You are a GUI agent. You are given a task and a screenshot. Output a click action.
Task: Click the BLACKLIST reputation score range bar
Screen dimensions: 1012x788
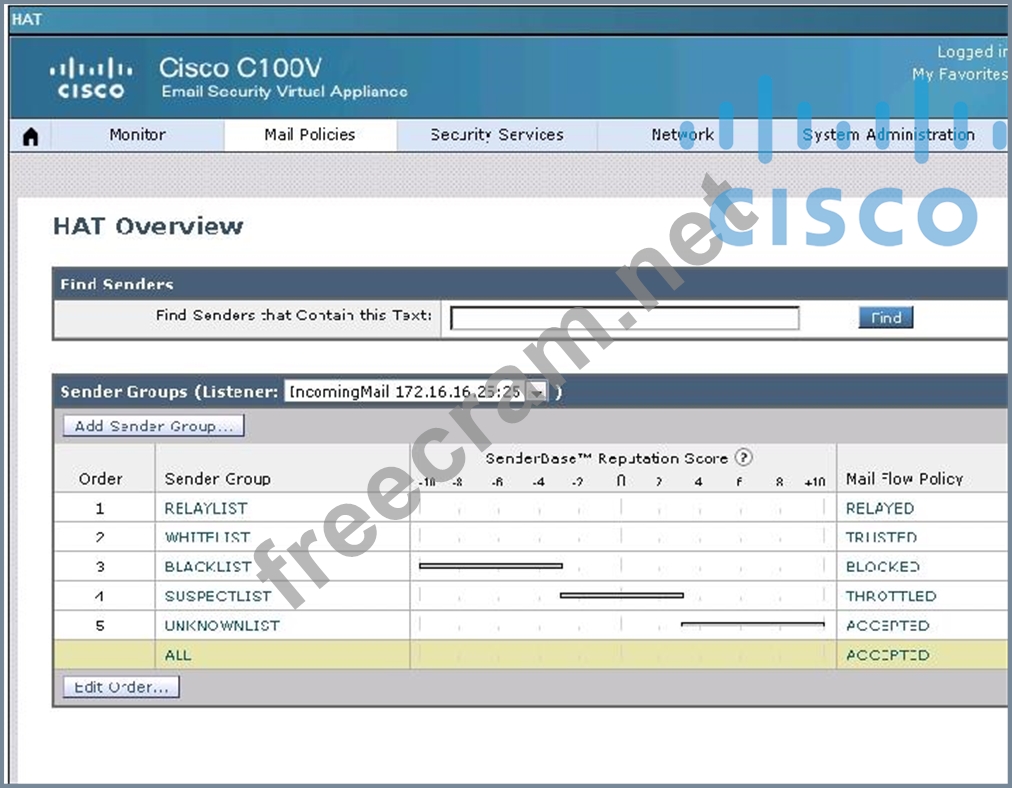[490, 566]
